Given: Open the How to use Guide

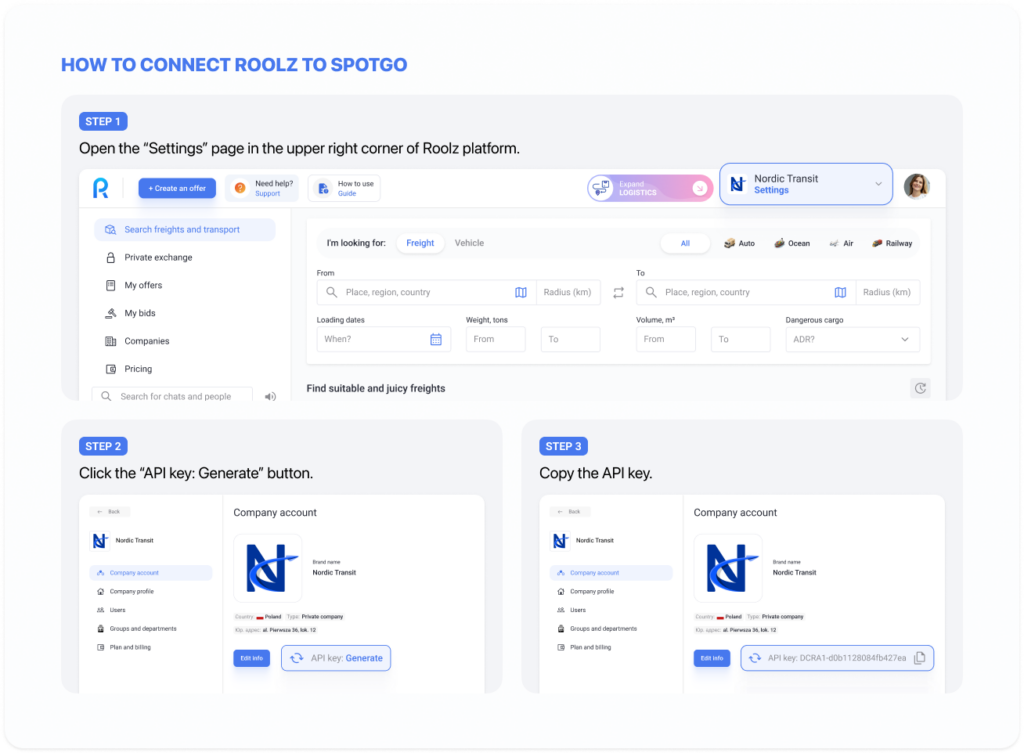Looking at the screenshot, I should [344, 188].
